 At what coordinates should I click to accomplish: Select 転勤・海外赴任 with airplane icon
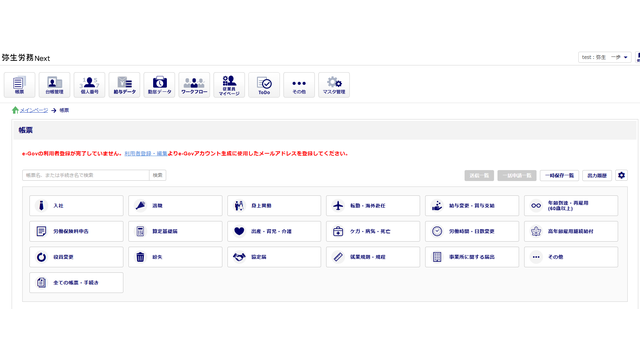373,205
